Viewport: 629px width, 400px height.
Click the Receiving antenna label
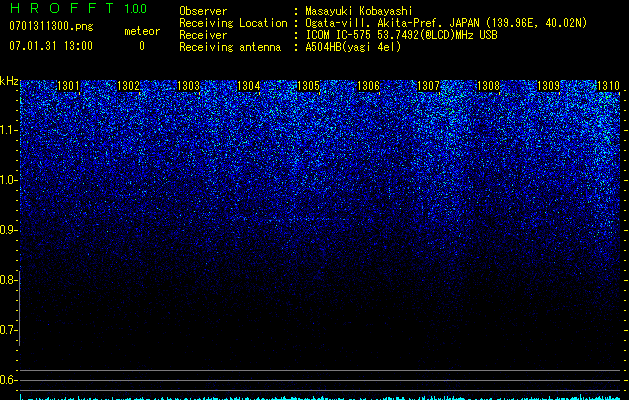pos(230,47)
